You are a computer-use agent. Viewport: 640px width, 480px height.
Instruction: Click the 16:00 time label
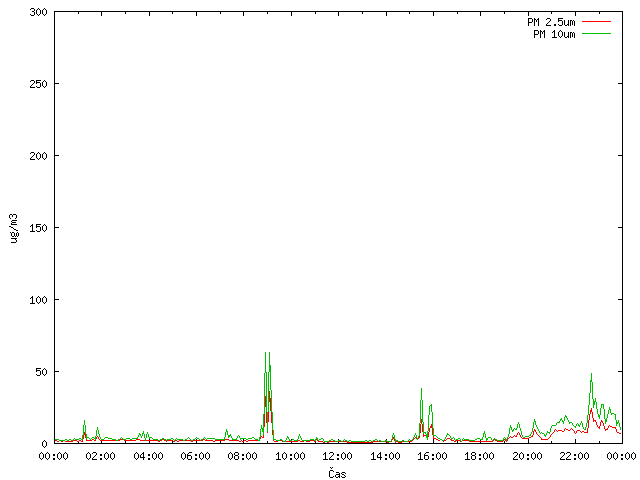pos(432,456)
